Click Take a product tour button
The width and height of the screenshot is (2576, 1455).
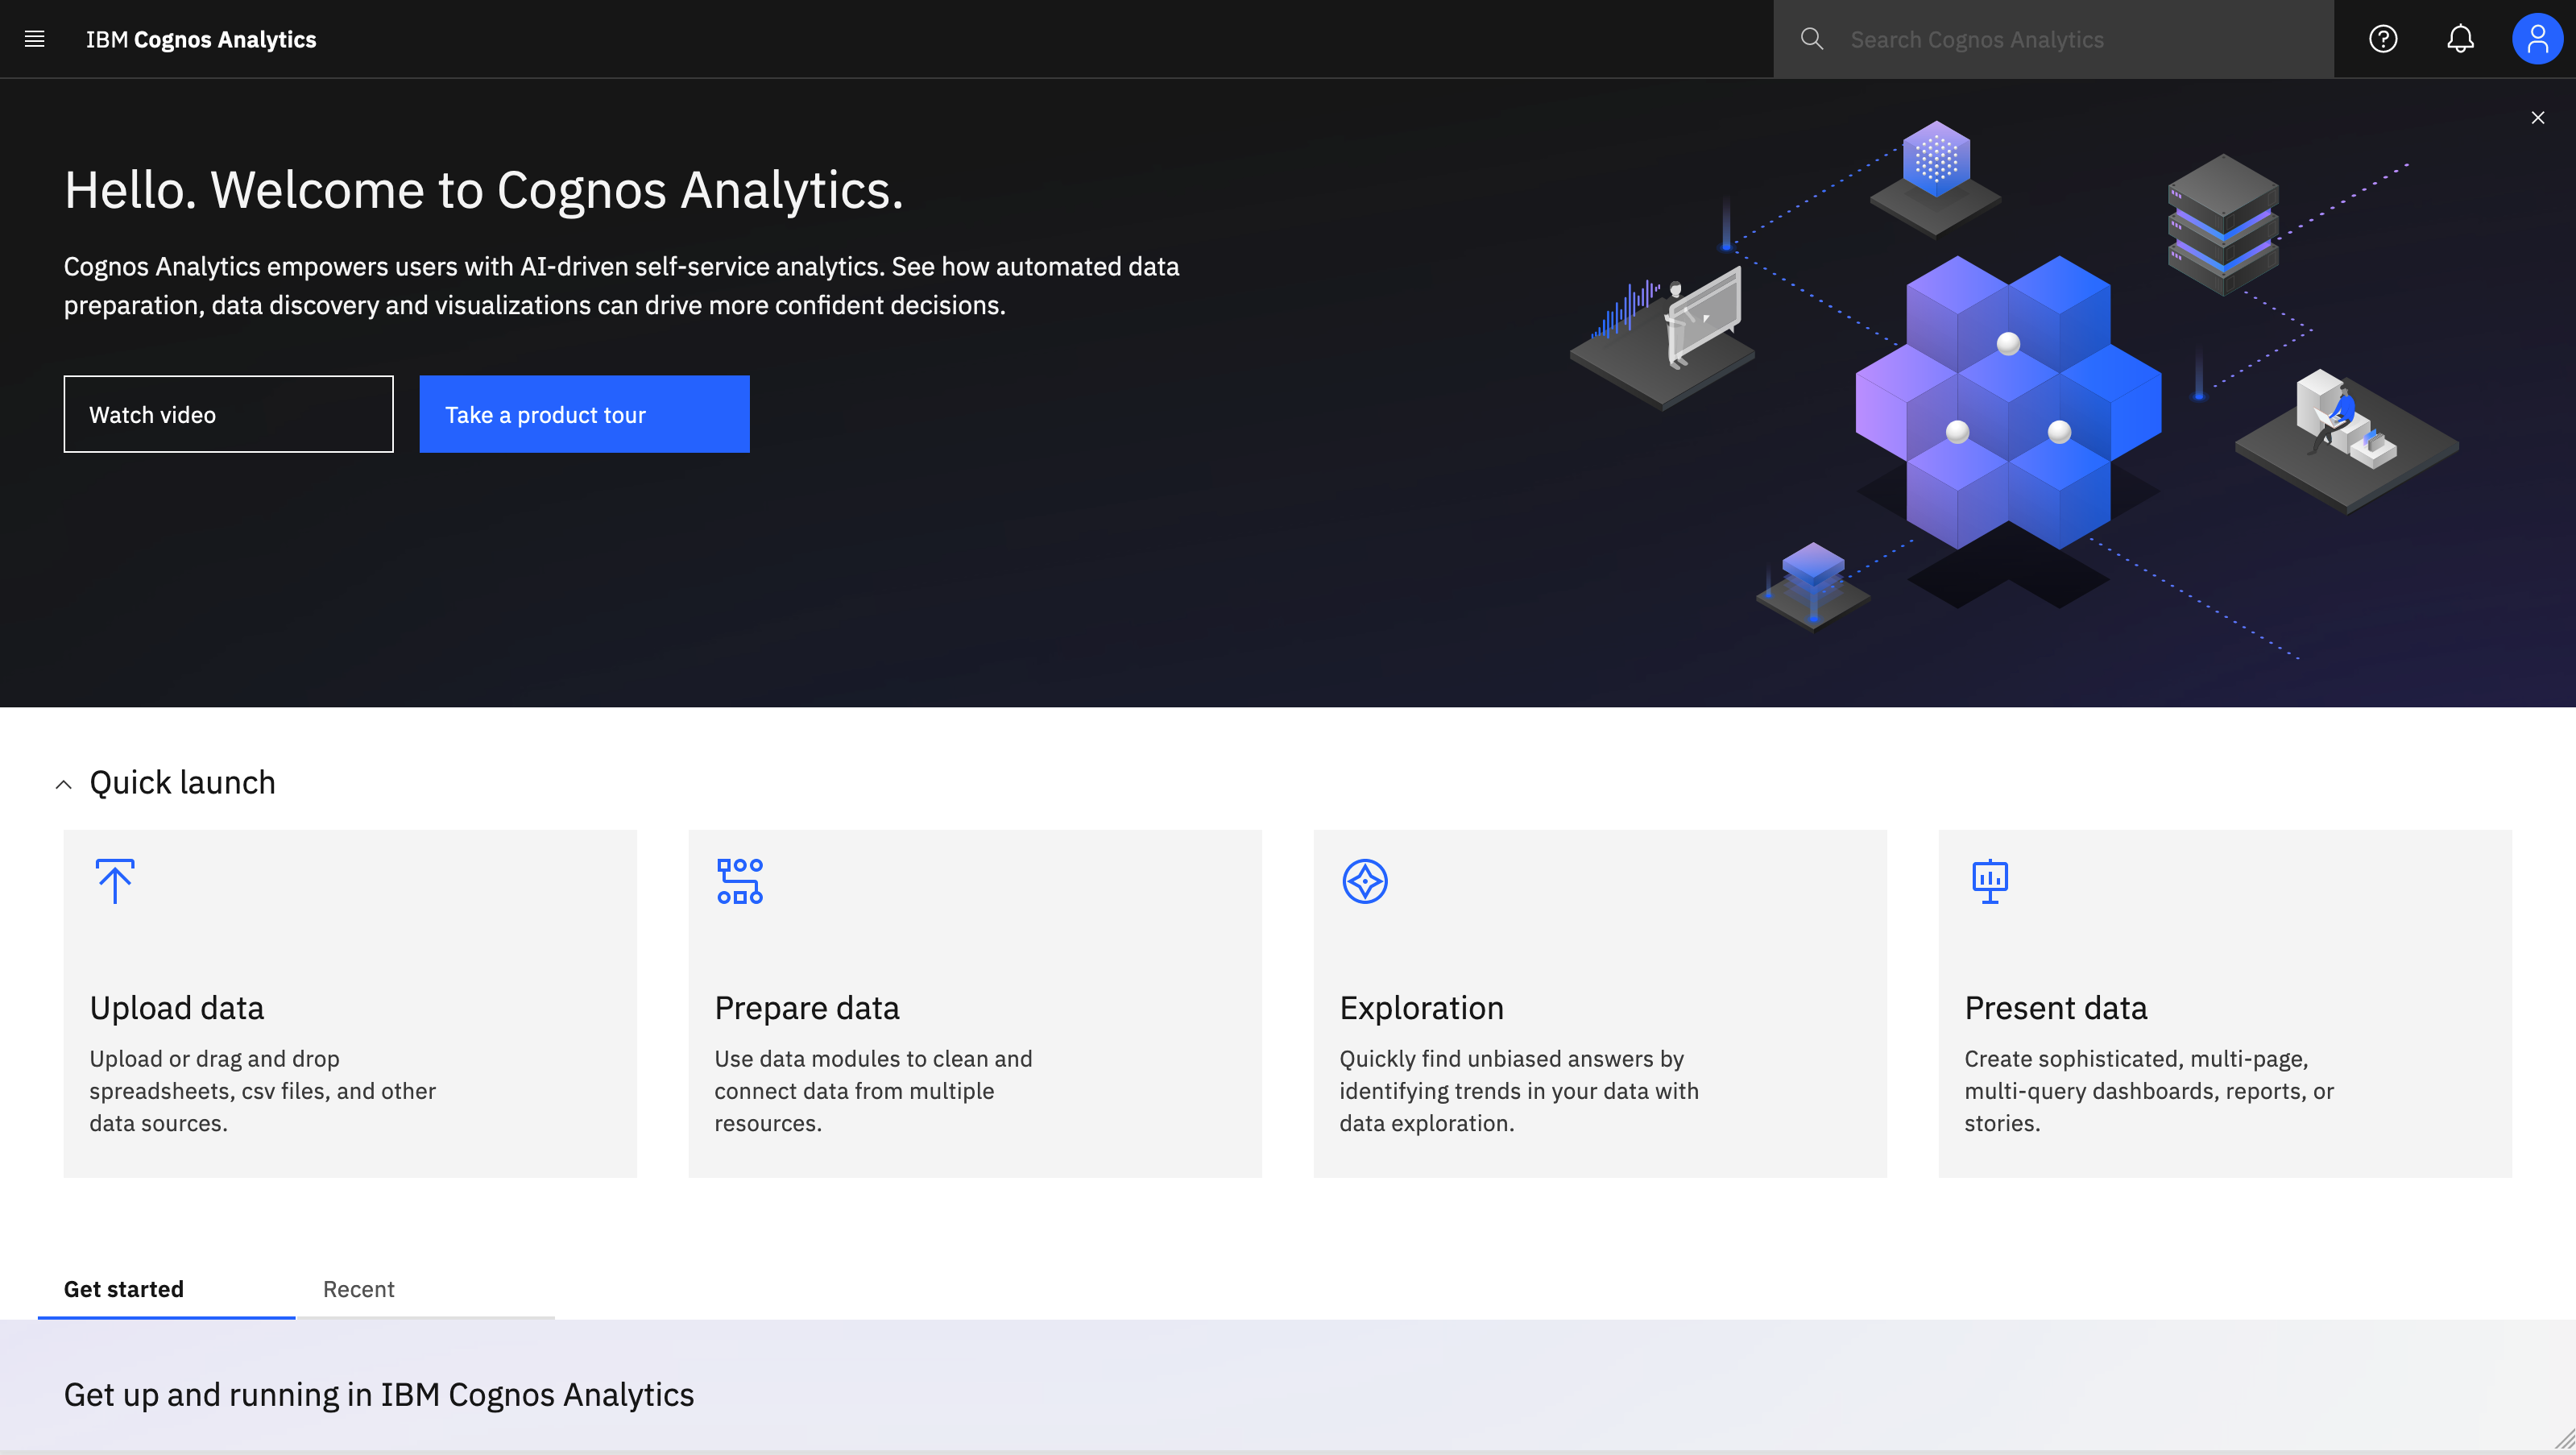point(584,414)
